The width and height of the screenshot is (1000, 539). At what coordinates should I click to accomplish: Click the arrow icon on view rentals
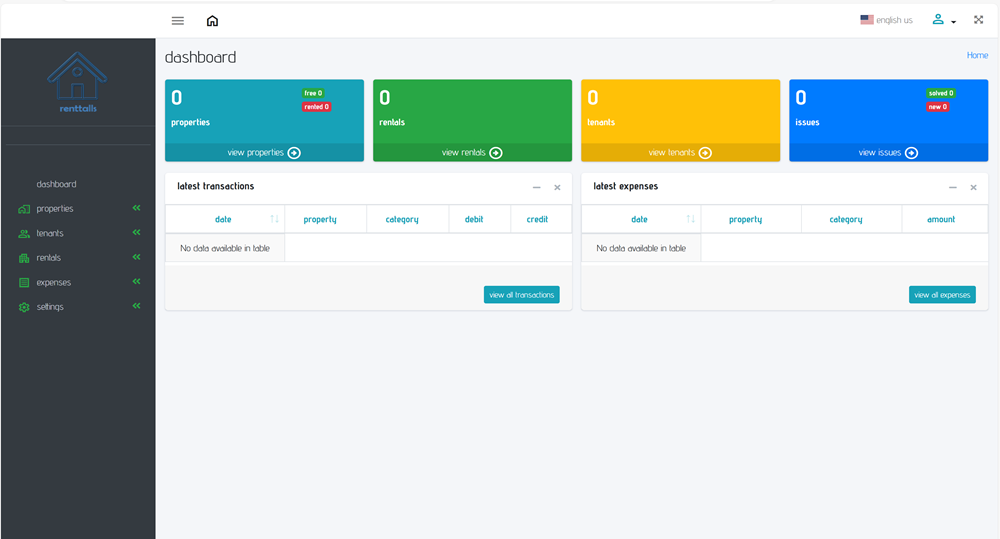tap(496, 153)
